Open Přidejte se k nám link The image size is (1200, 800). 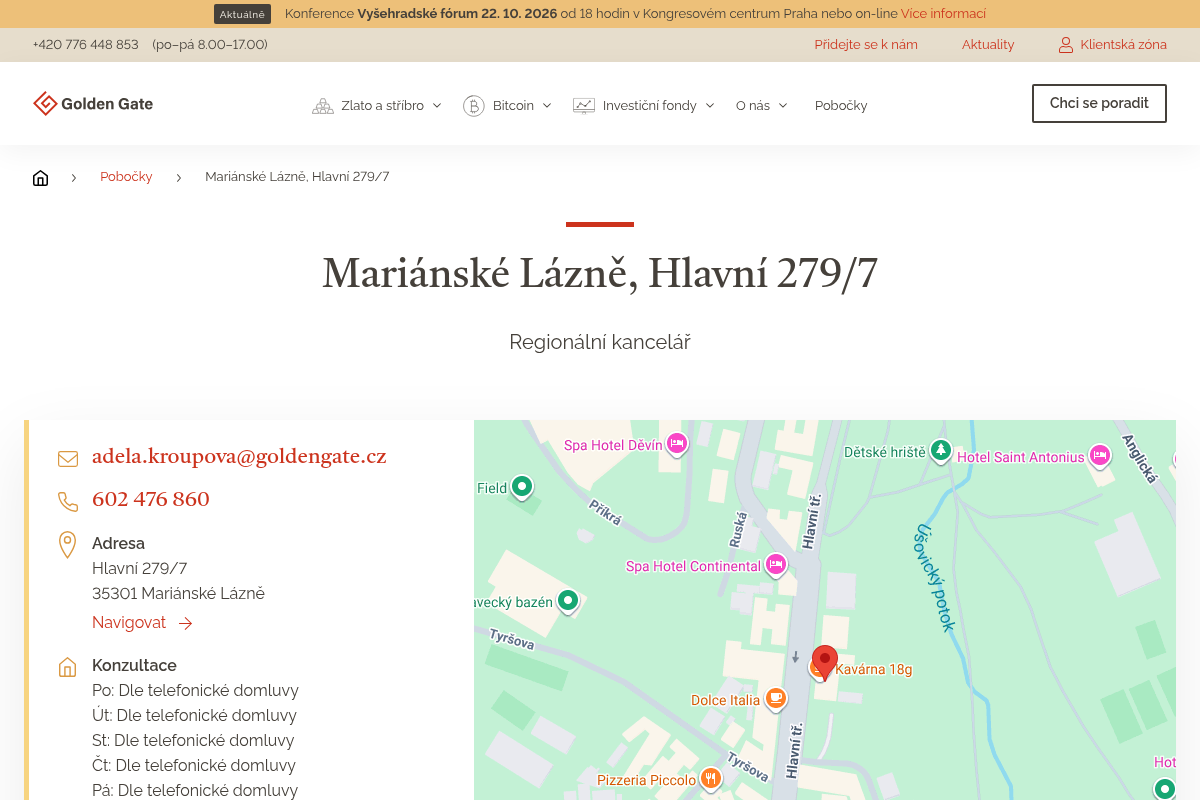(866, 45)
